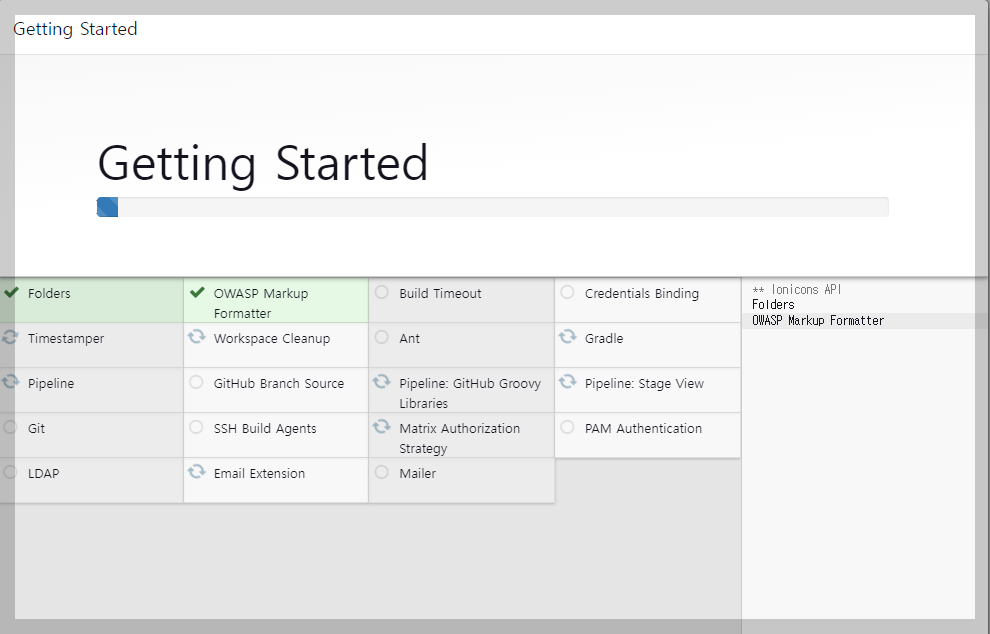Click the pending circle beside LDAP
The height and width of the screenshot is (634, 990).
tap(9, 472)
